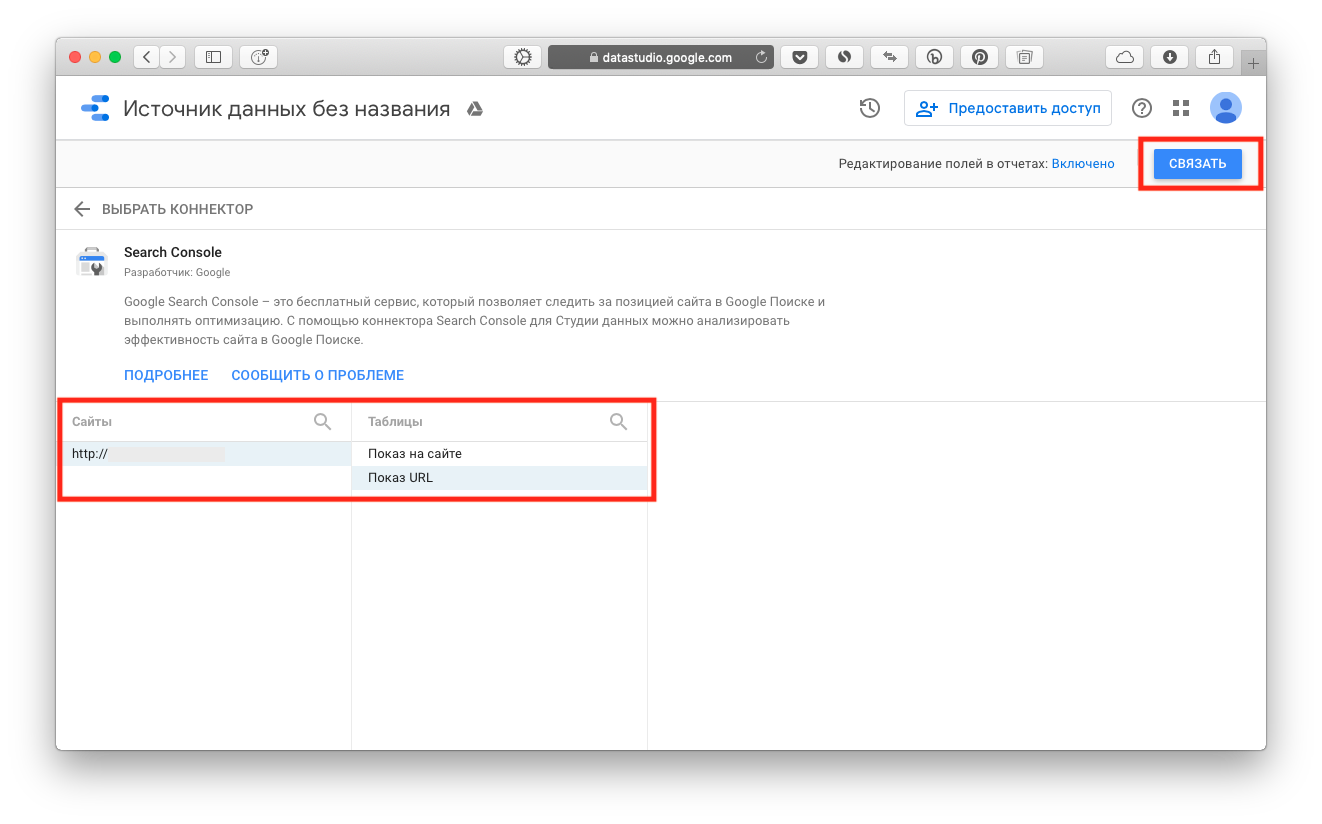Click the ВЫБРАТЬ КОННЕКТОР label
Image resolution: width=1322 pixels, height=824 pixels.
tap(177, 209)
